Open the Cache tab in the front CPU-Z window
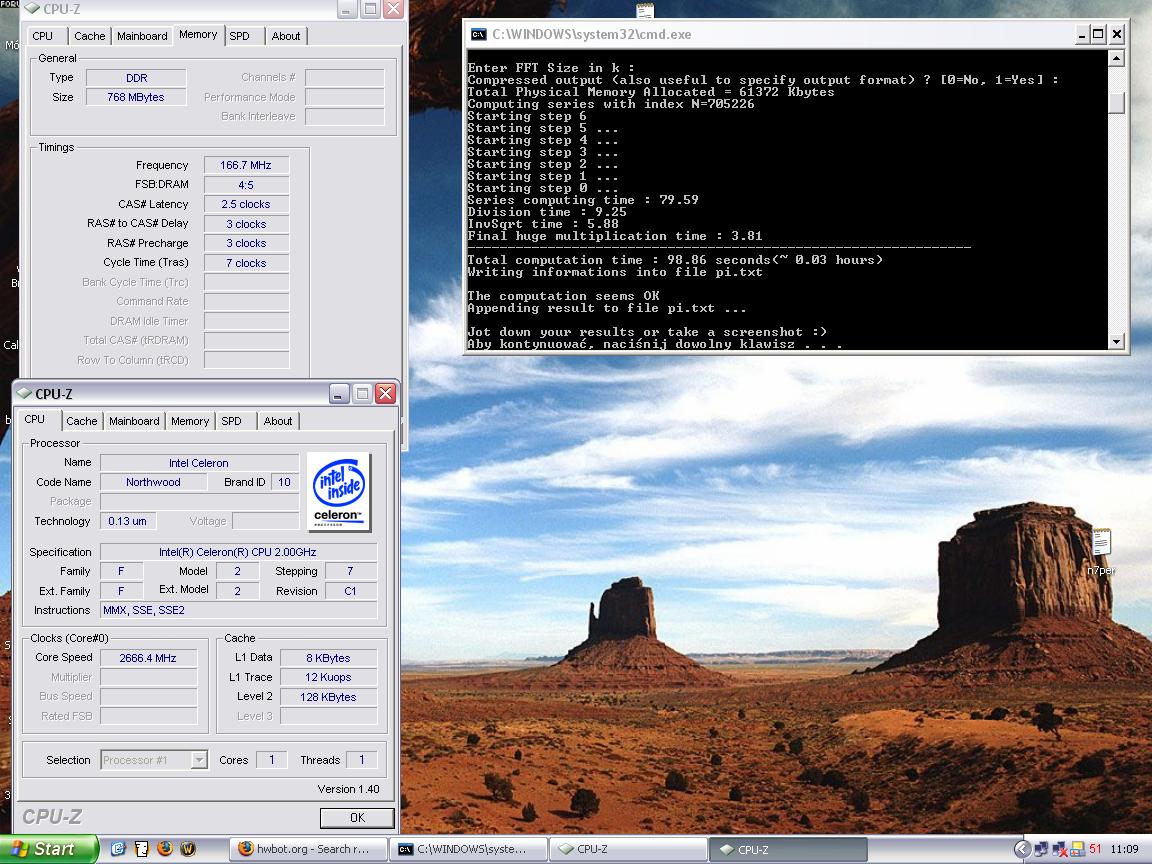 click(x=82, y=421)
